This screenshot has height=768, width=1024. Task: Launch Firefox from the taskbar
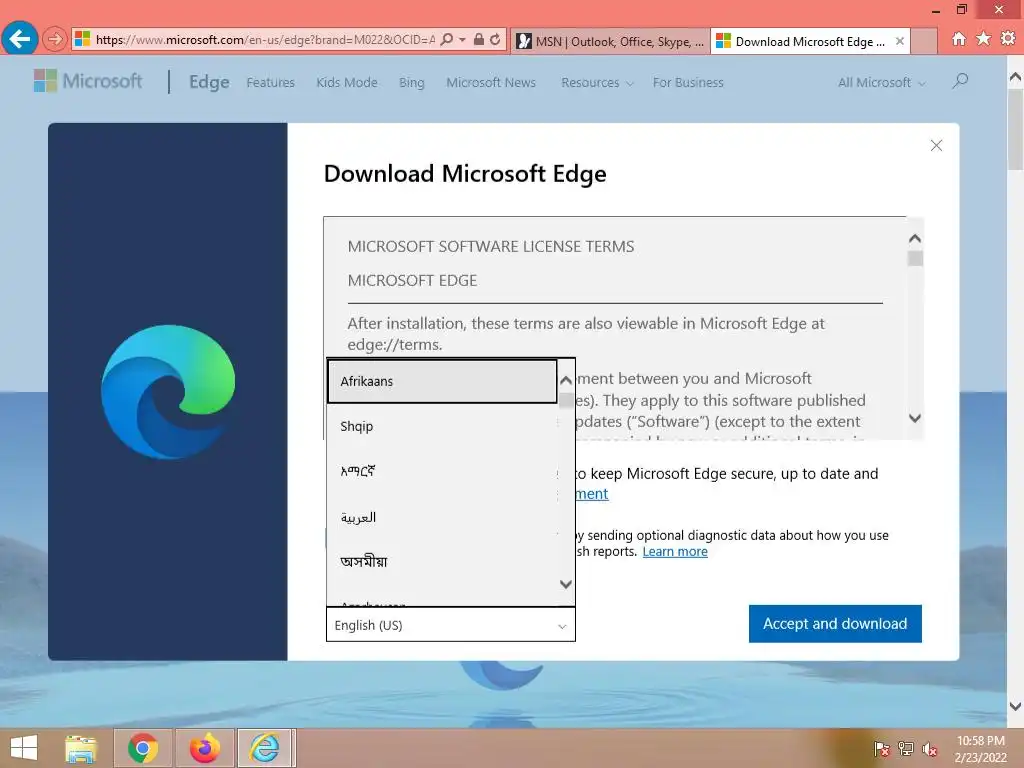204,748
